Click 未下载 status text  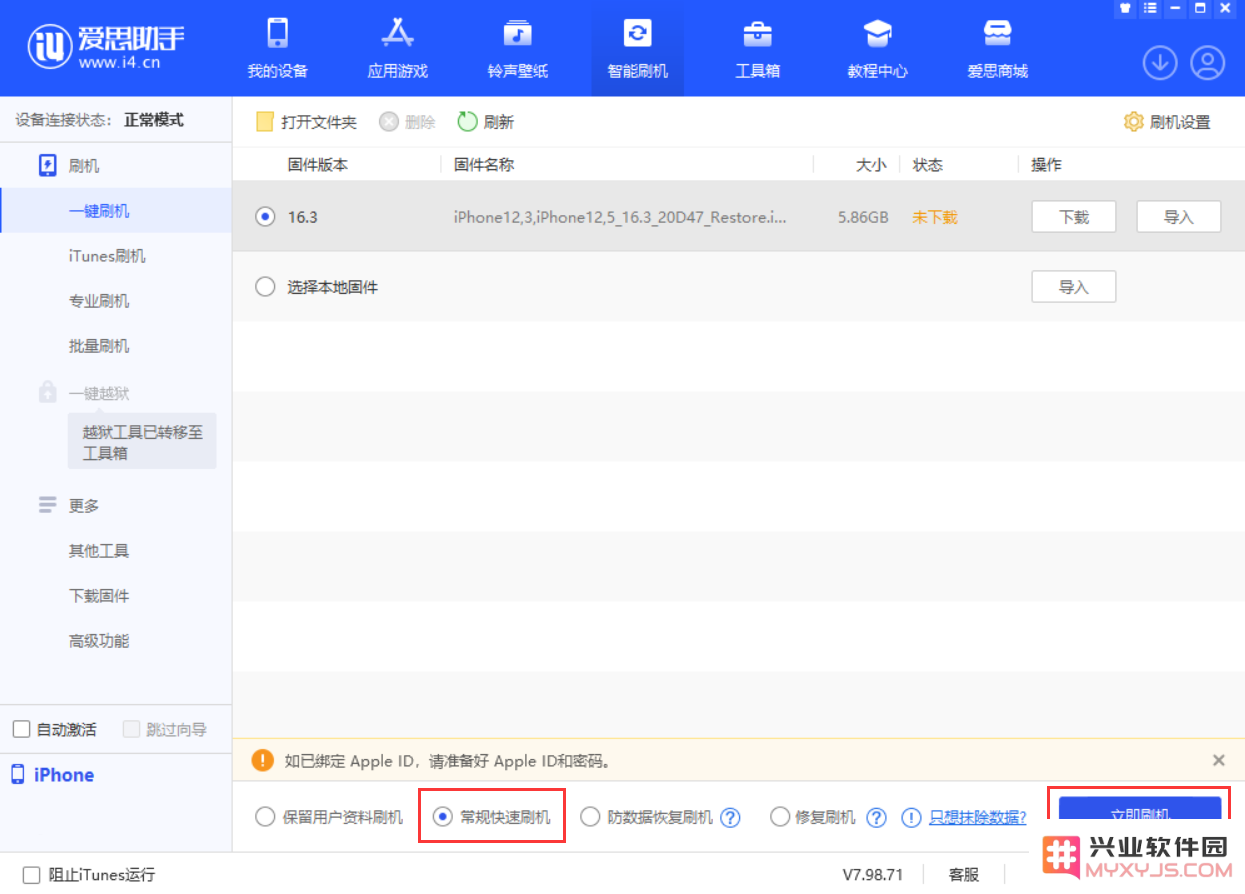coord(935,217)
